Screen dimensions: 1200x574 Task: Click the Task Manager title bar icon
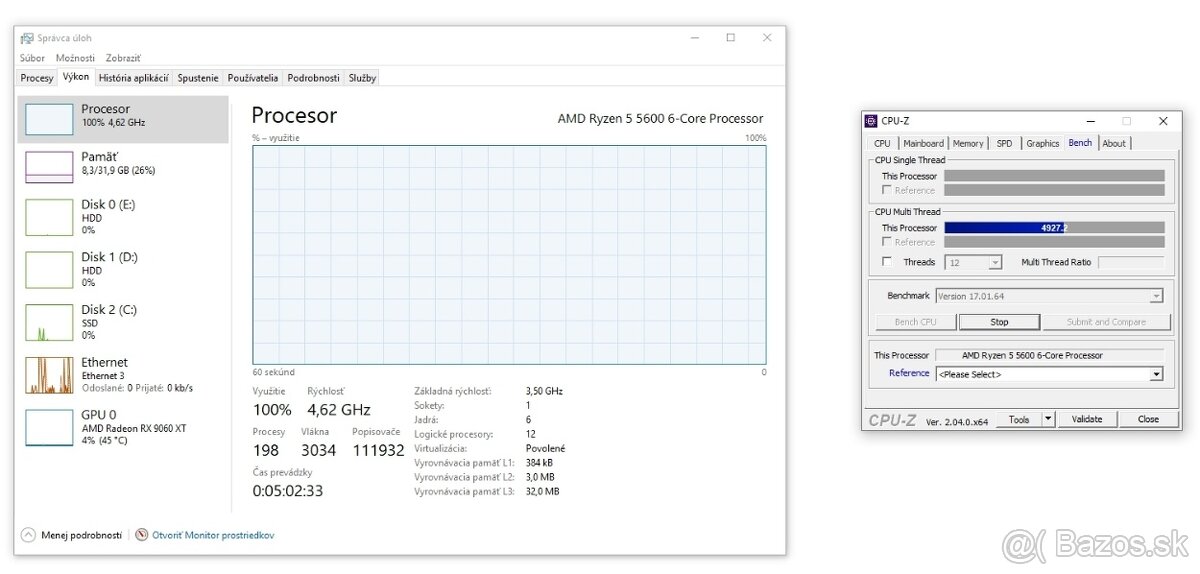pyautogui.click(x=27, y=38)
